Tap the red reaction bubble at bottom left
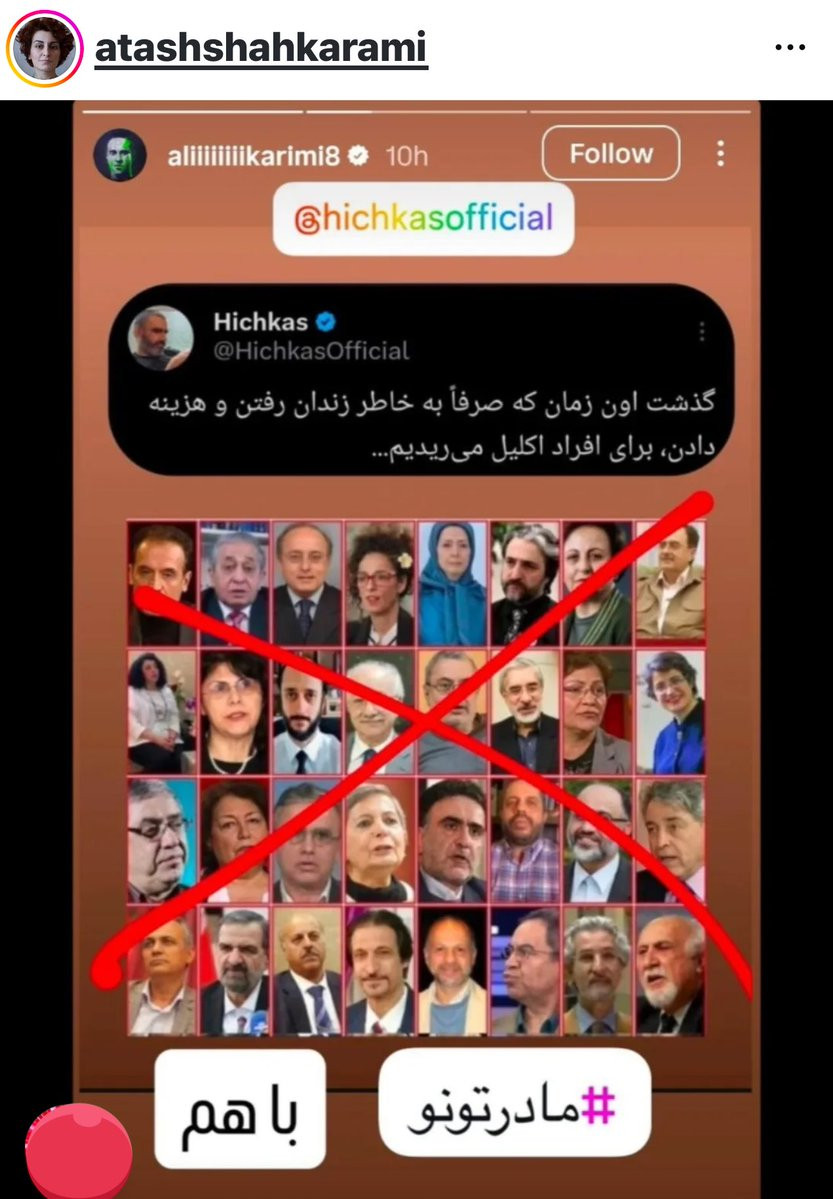The width and height of the screenshot is (833, 1199). coord(79,1150)
